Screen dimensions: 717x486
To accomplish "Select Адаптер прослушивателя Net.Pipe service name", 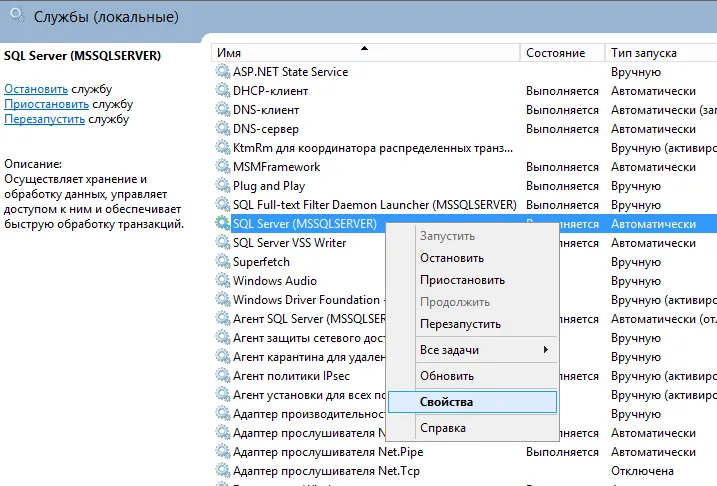I will [x=328, y=452].
